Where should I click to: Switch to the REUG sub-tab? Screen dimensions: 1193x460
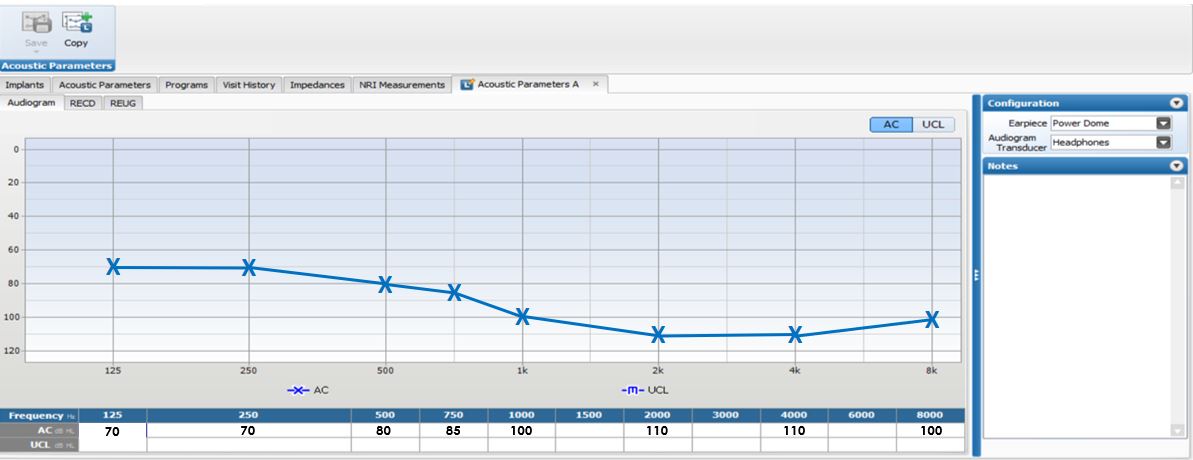[122, 103]
